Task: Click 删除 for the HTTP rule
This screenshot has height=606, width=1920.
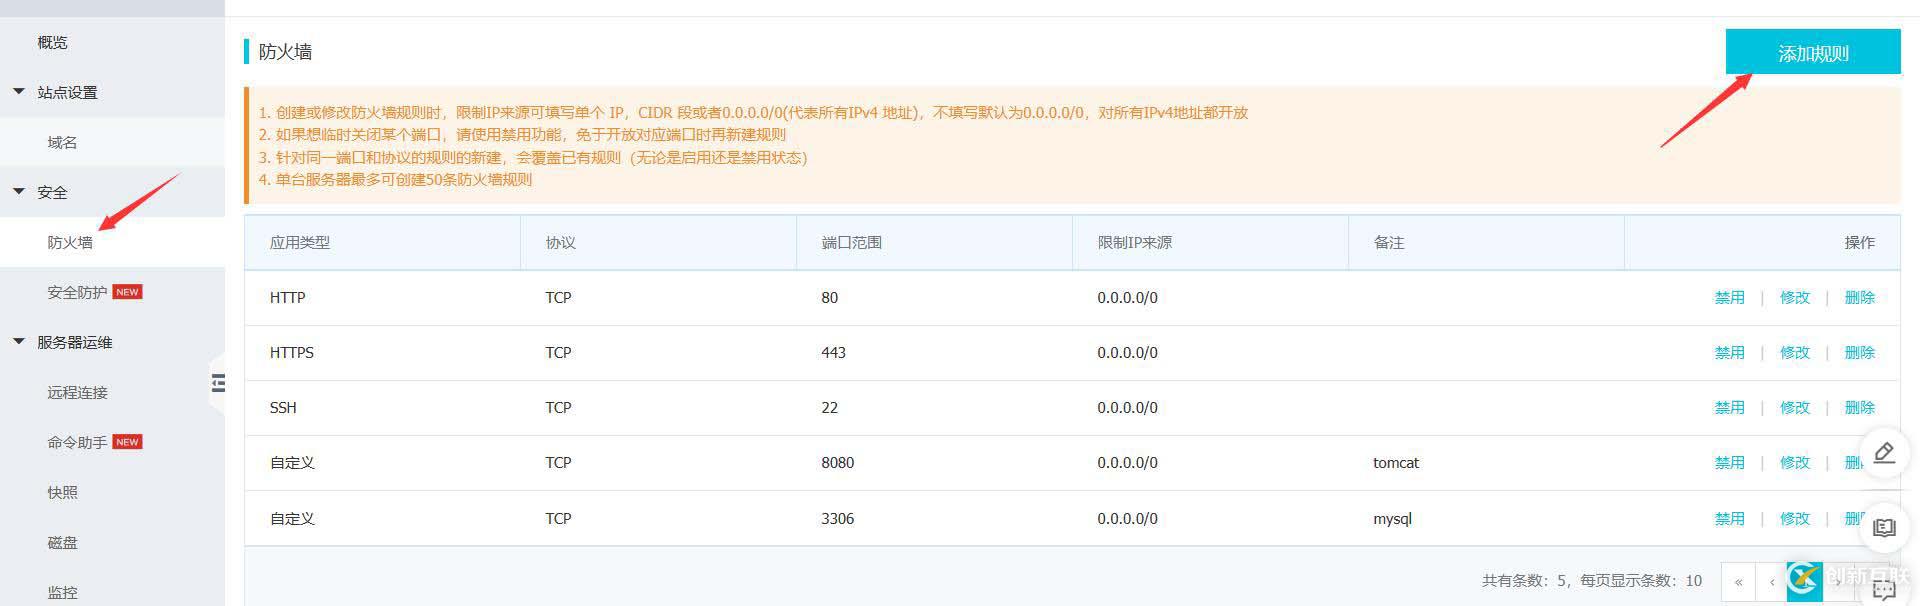Action: tap(1859, 297)
